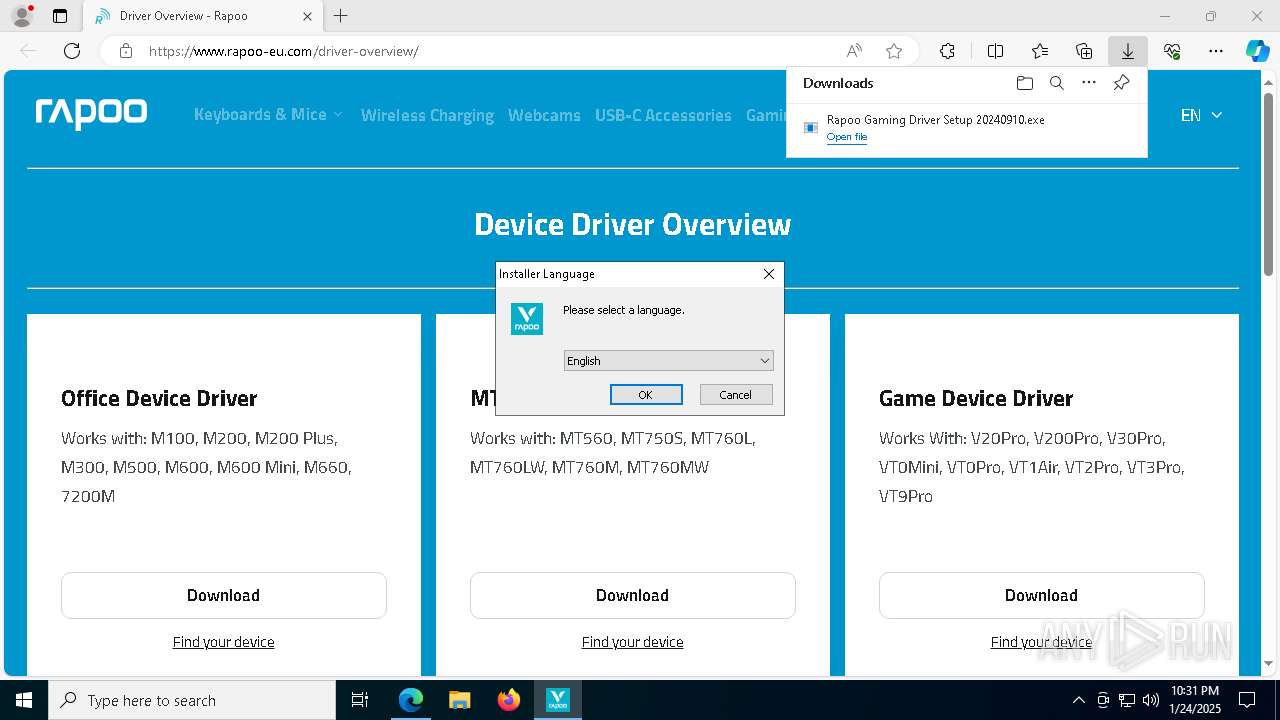Expand the Keyboards & Mice menu
Viewport: 1280px width, 720px height.
point(268,115)
